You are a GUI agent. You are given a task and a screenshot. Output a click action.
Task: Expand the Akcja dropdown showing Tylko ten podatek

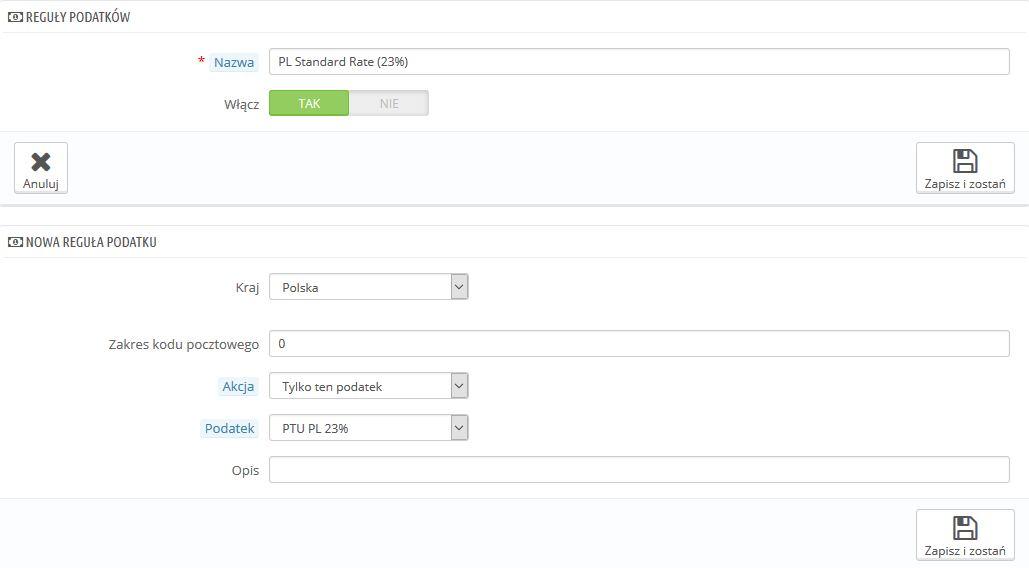[x=368, y=386]
